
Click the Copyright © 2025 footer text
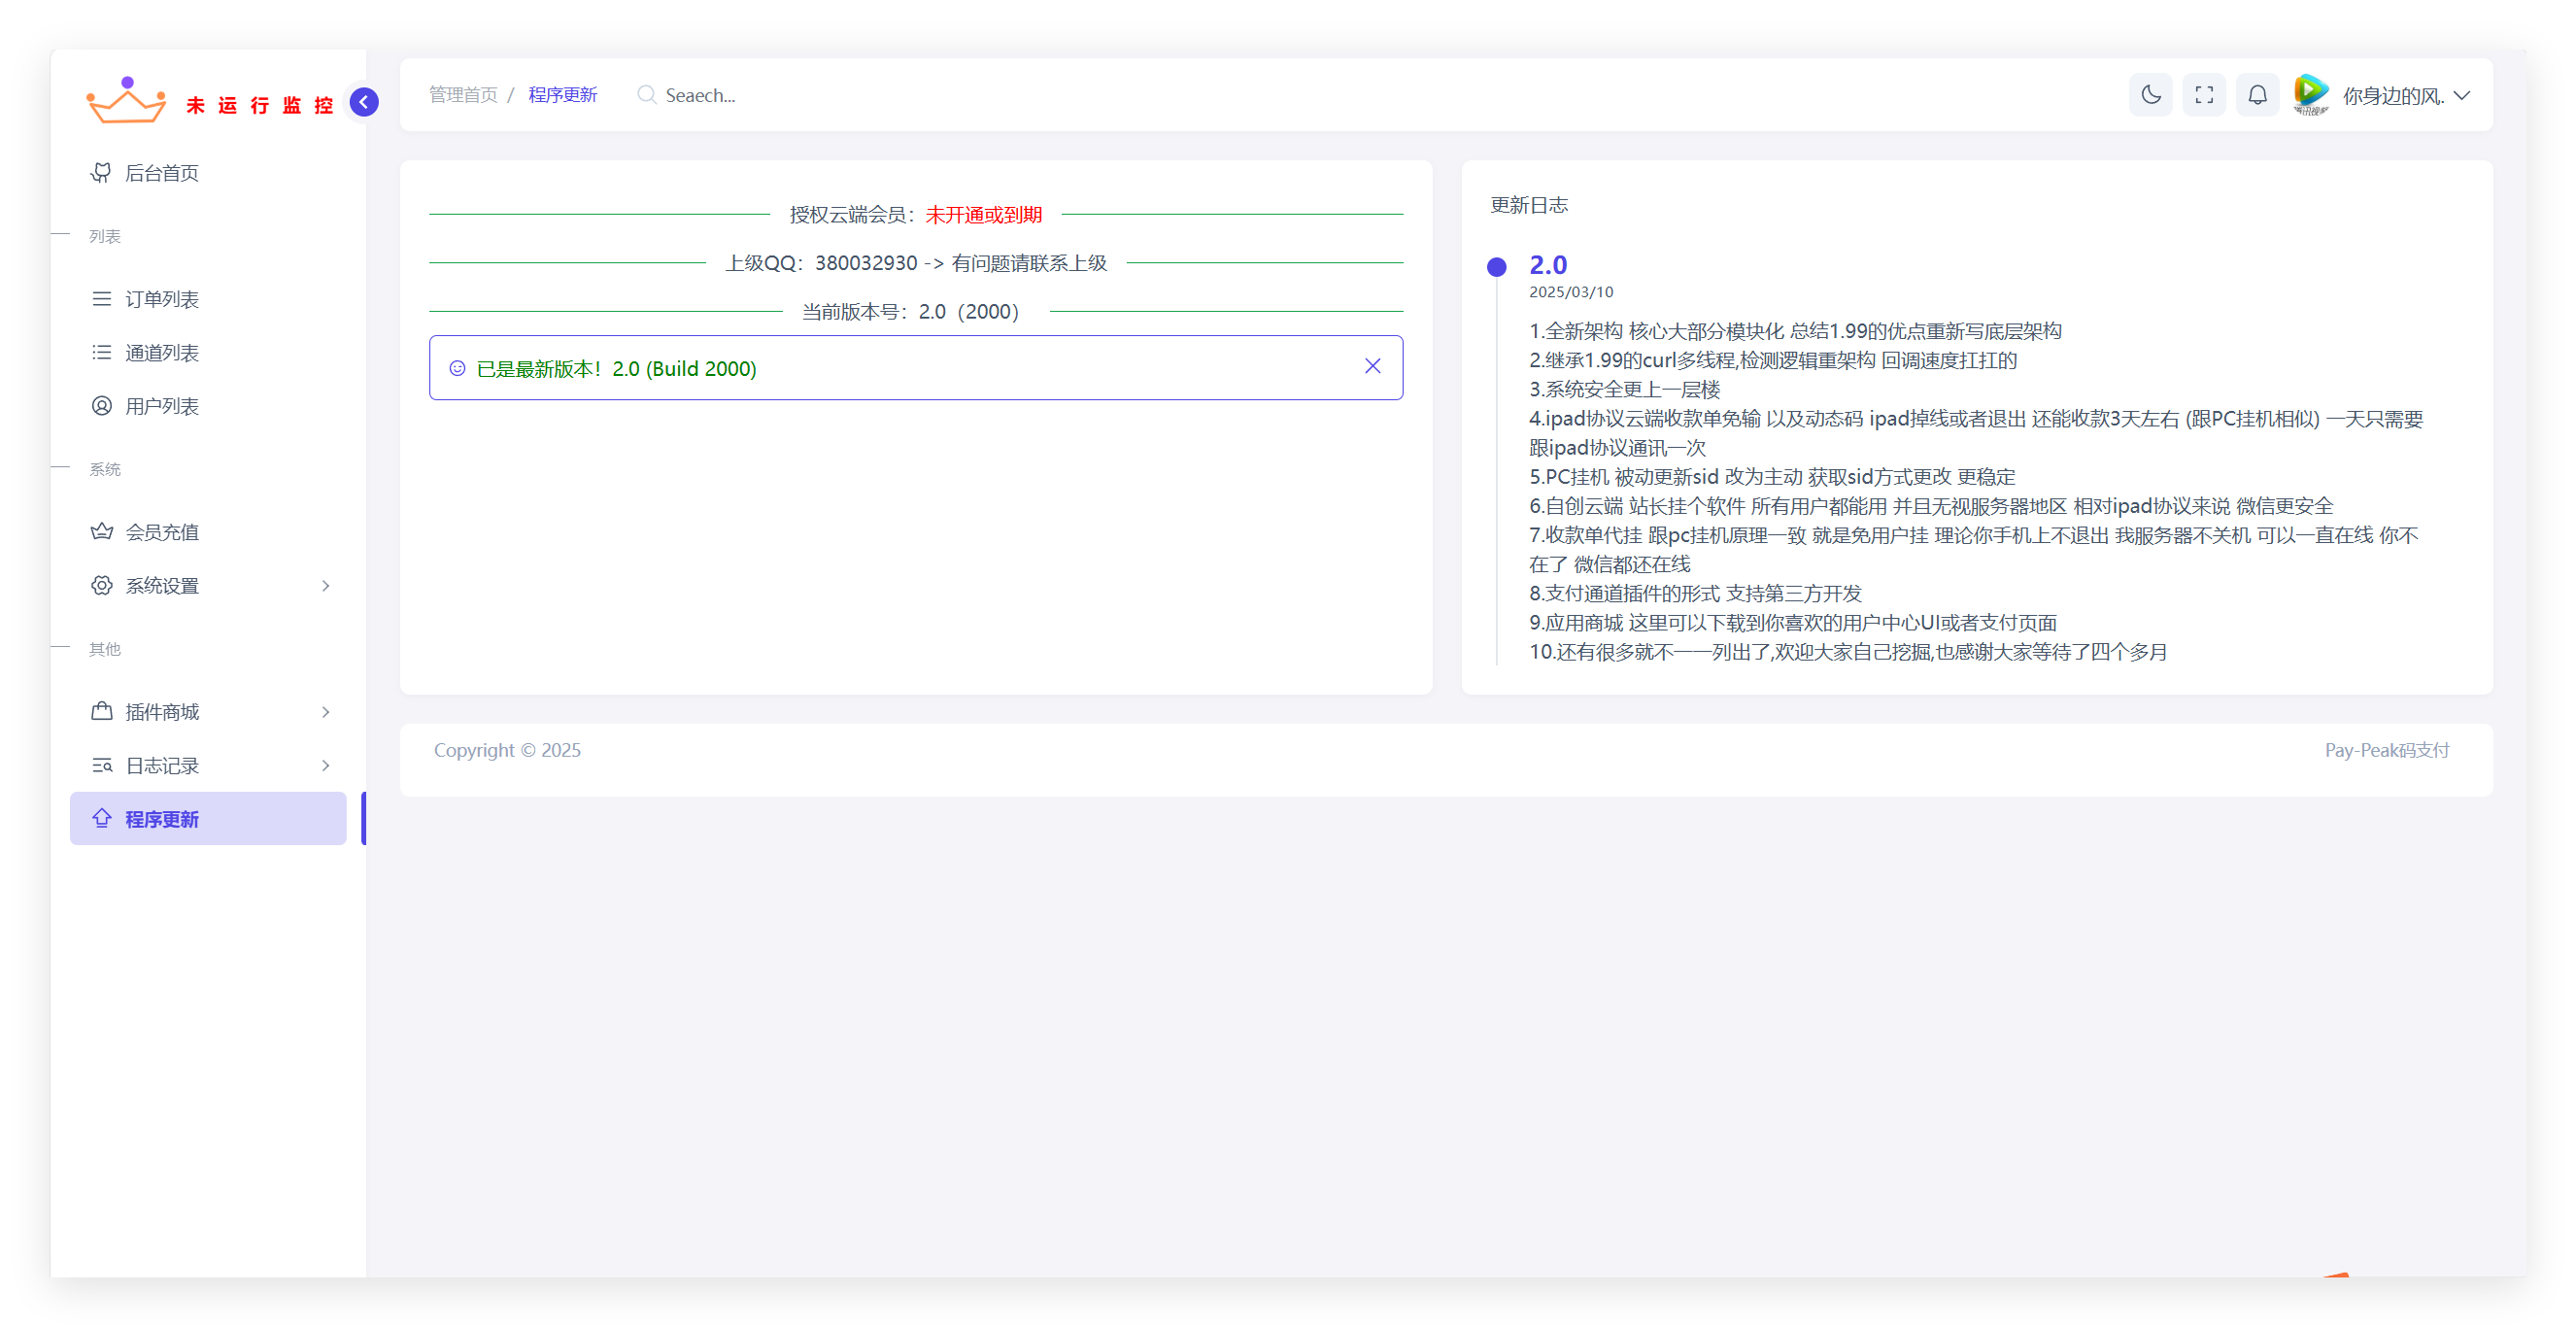[507, 750]
